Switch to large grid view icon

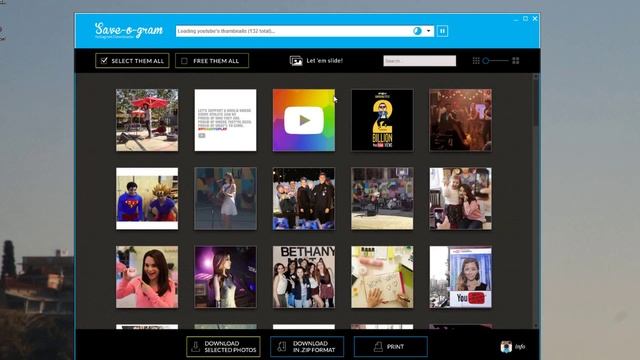pyautogui.click(x=516, y=61)
